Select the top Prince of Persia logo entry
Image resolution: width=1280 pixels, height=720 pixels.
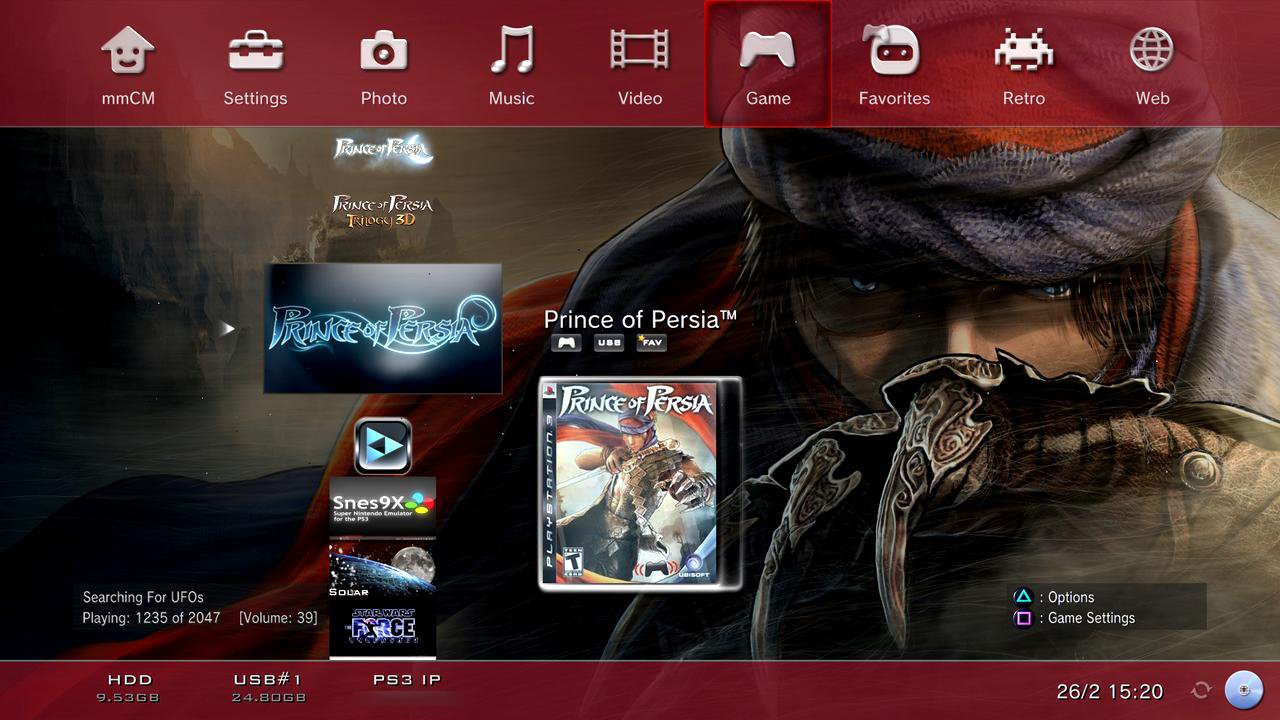coord(383,149)
